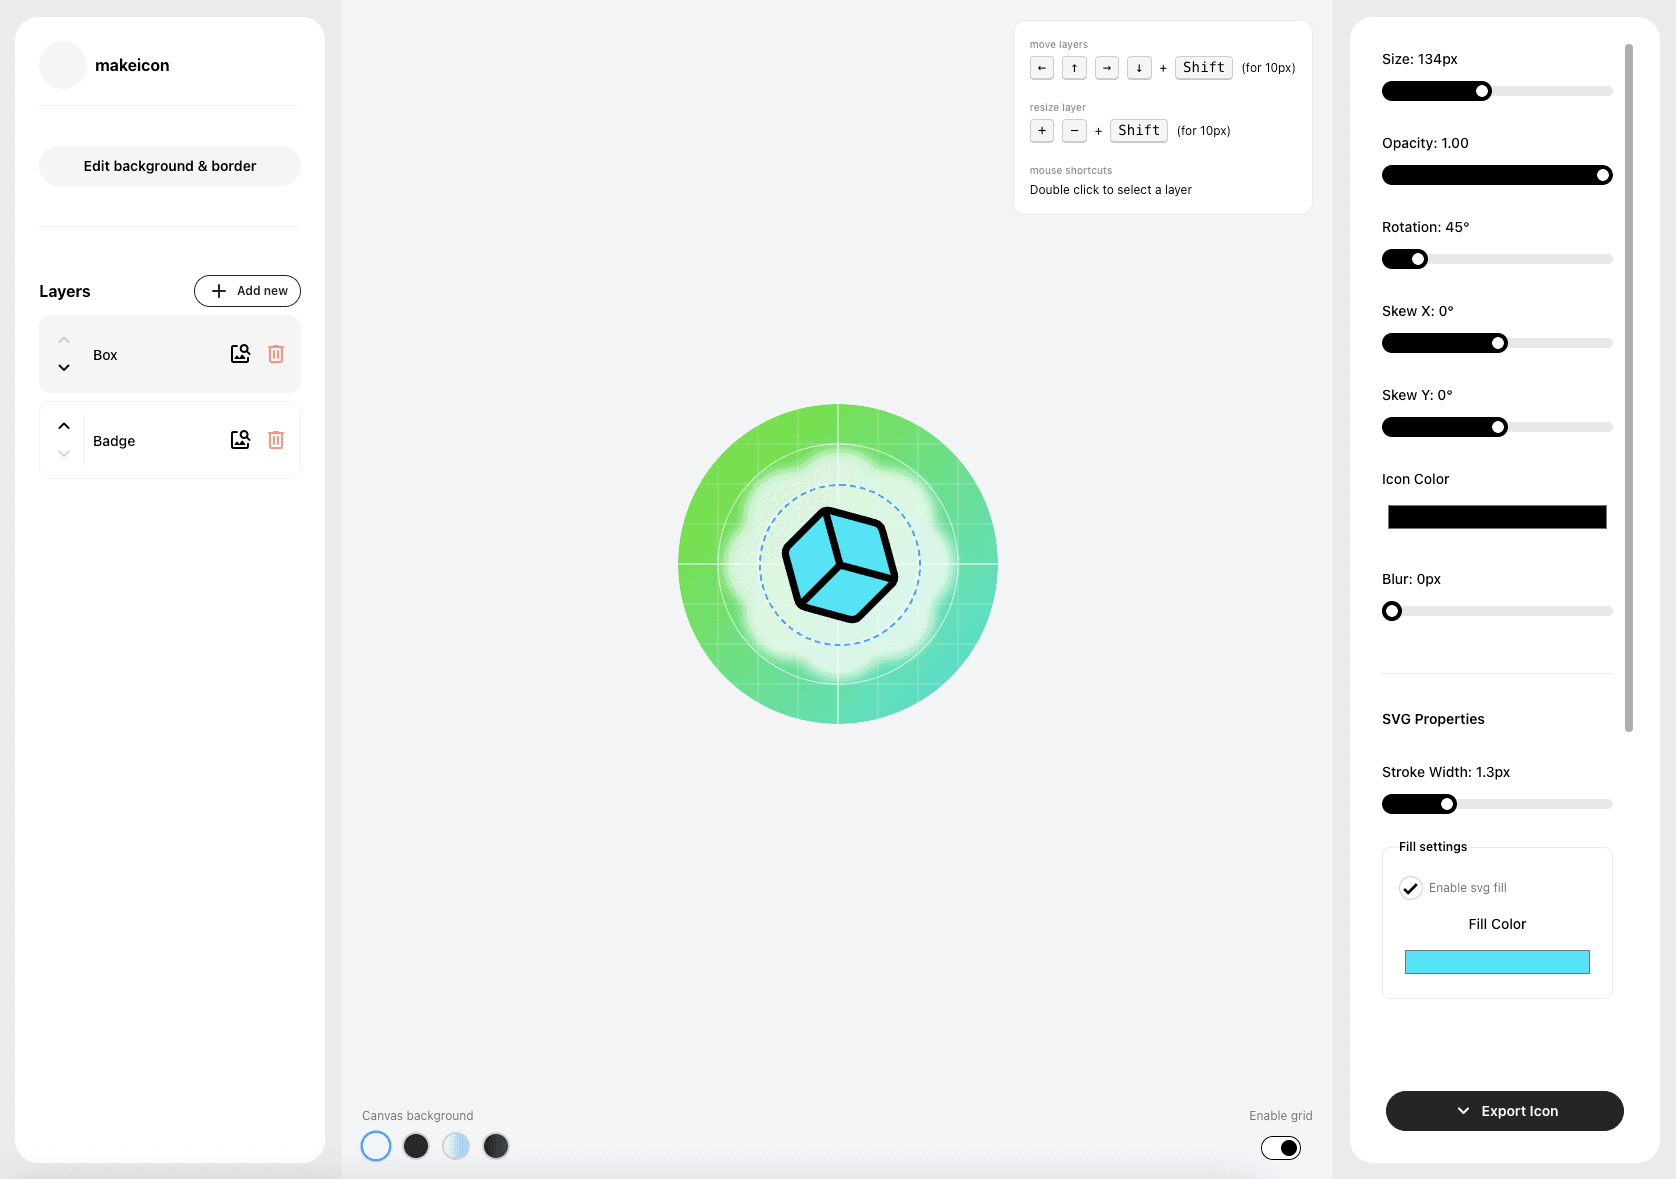The width and height of the screenshot is (1676, 1179).
Task: Click plus key for resize layer
Action: coord(1042,131)
